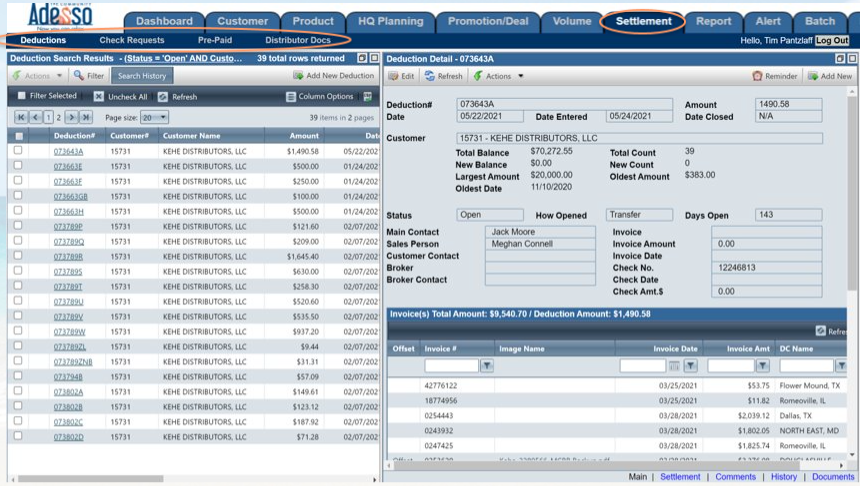860x486 pixels.
Task: Expand the Actions dropdown in search results
Action: (37, 76)
